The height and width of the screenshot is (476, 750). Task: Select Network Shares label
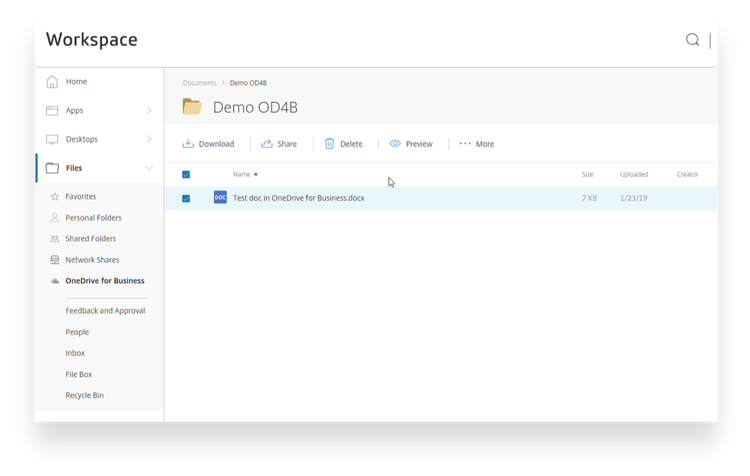tap(92, 260)
